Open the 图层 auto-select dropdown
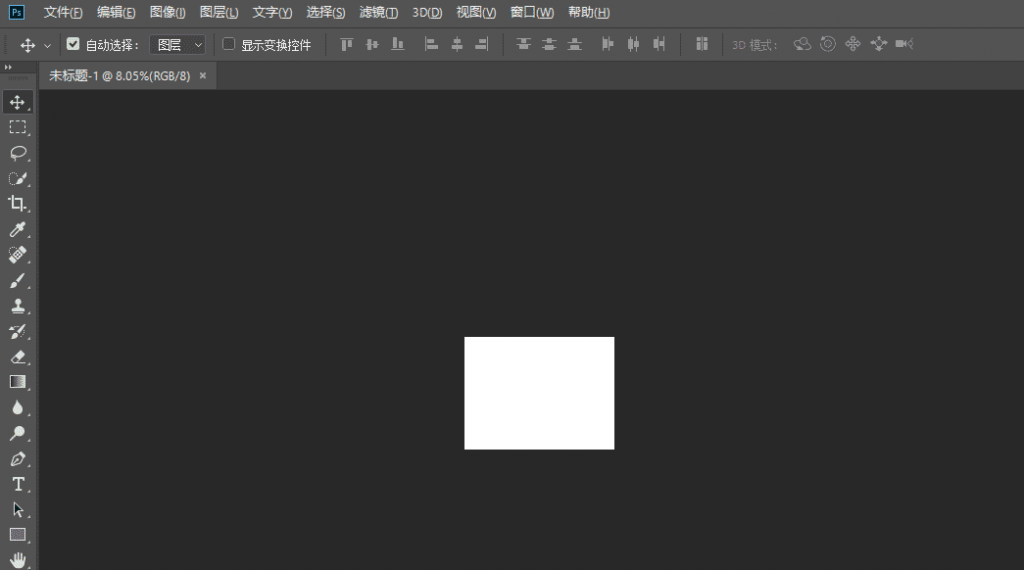Screen dimensions: 1024x570 pos(178,44)
